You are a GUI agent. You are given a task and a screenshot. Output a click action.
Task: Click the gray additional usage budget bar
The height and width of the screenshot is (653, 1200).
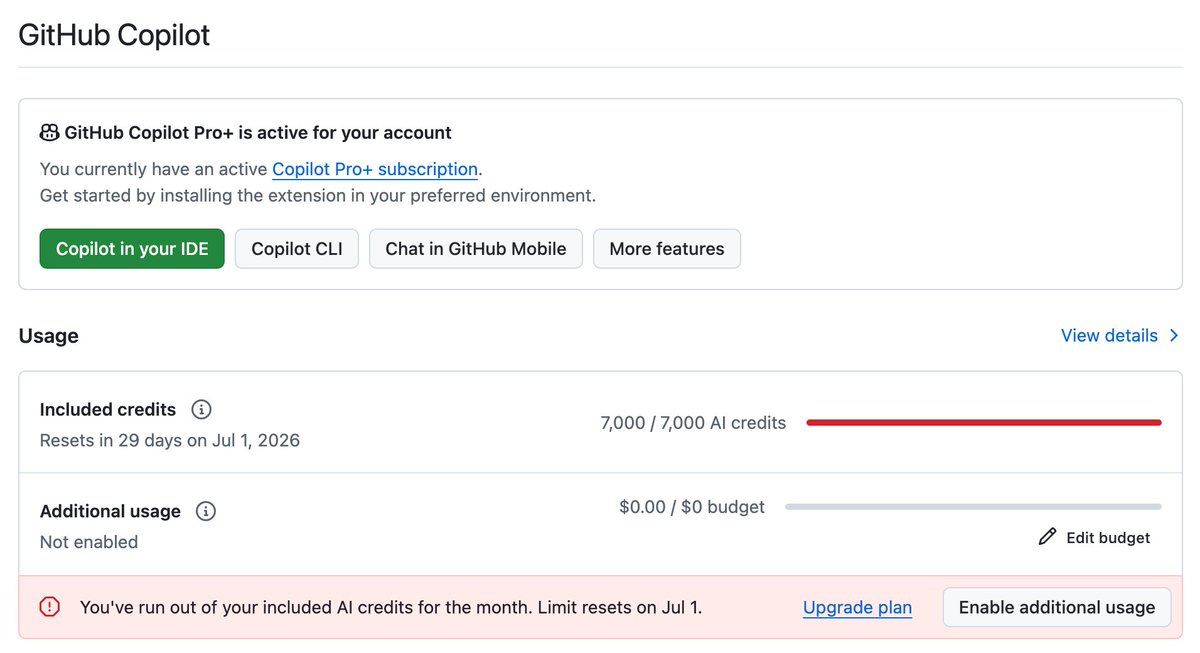973,507
